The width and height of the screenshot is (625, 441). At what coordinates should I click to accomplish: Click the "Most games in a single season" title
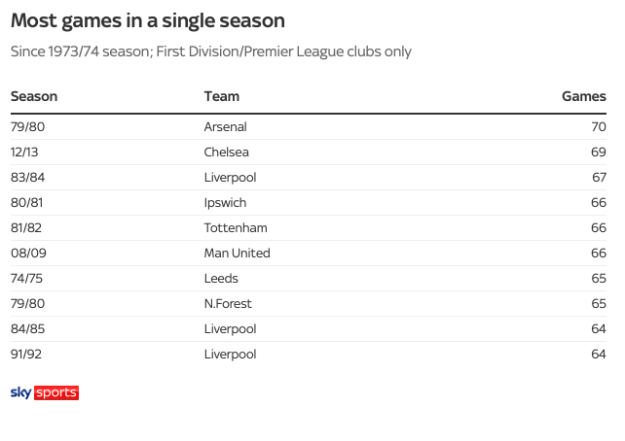[x=146, y=20]
